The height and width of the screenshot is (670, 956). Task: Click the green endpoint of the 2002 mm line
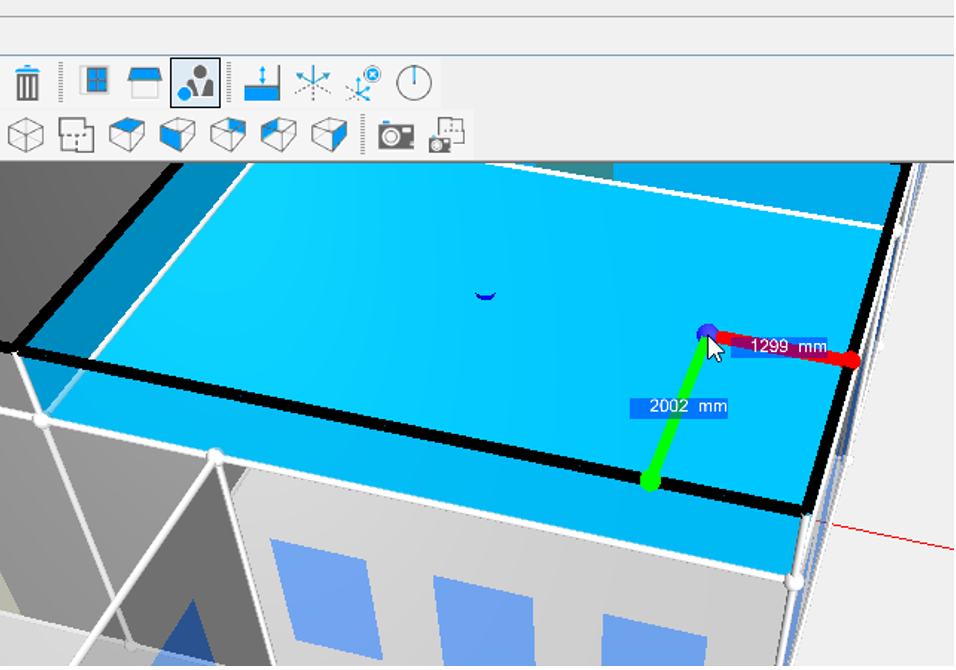(651, 482)
